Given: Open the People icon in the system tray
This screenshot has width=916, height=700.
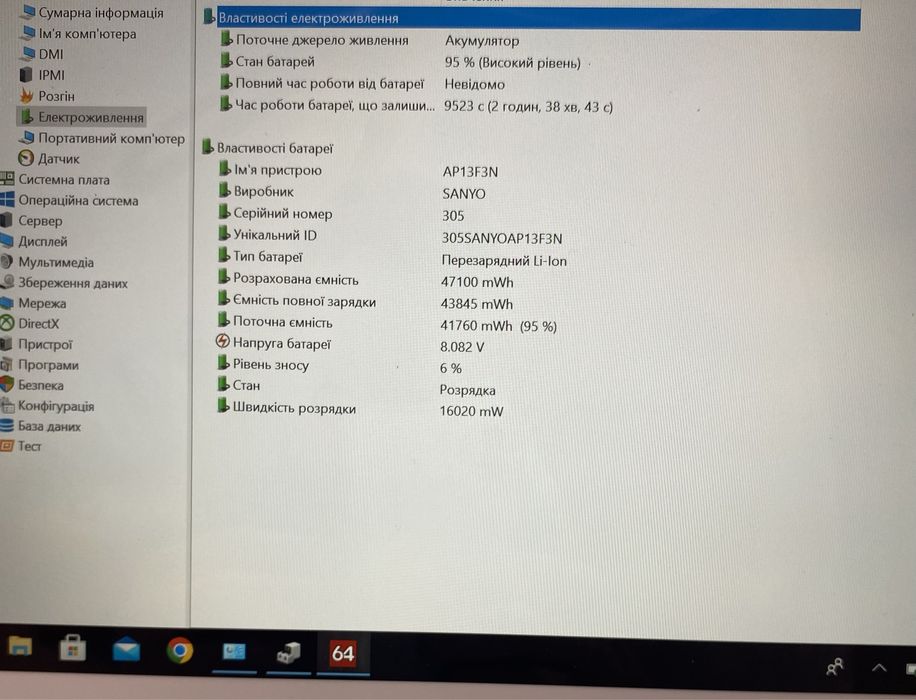Looking at the screenshot, I should (x=835, y=666).
